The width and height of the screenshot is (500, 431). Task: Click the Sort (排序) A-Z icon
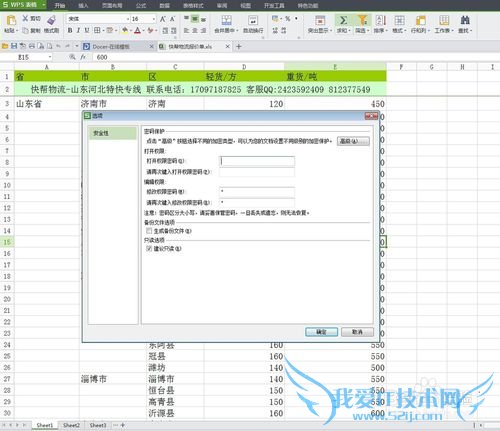[x=380, y=20]
